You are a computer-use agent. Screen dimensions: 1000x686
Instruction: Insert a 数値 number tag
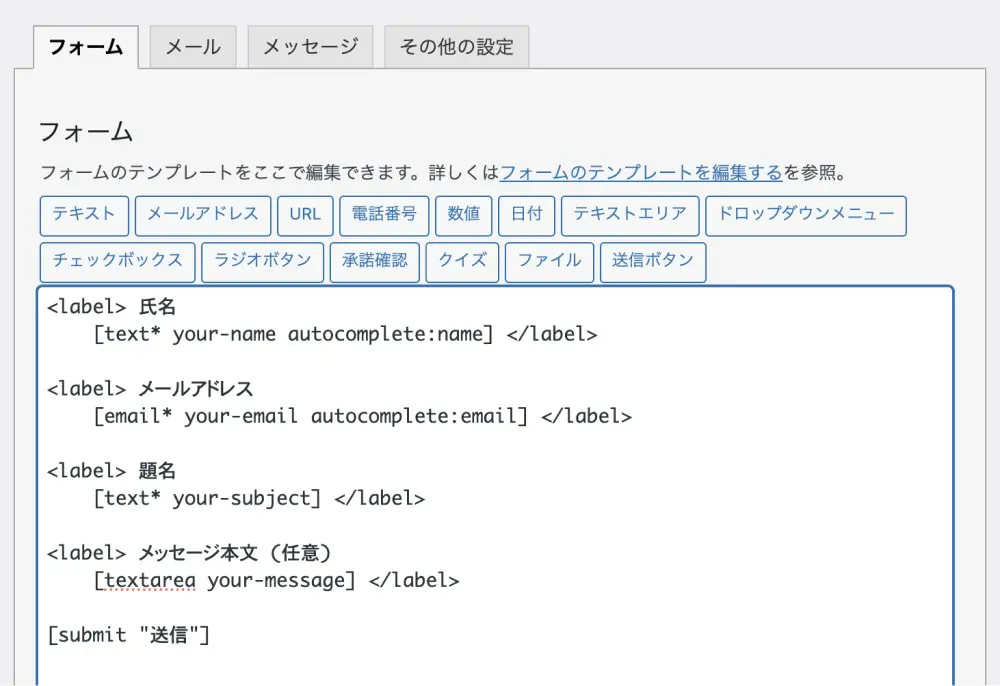coord(464,215)
